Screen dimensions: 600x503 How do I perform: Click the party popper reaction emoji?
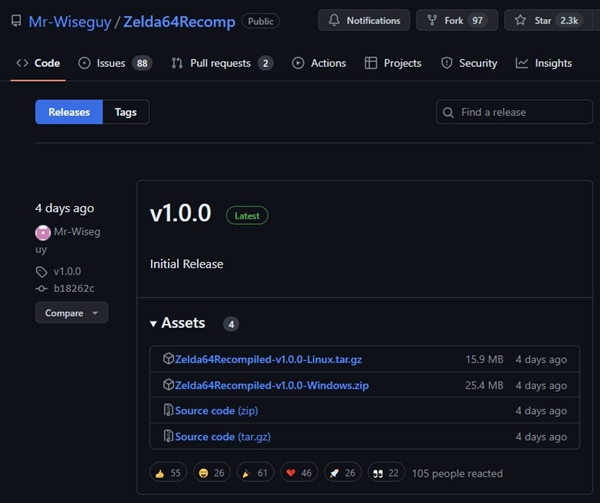click(x=248, y=473)
